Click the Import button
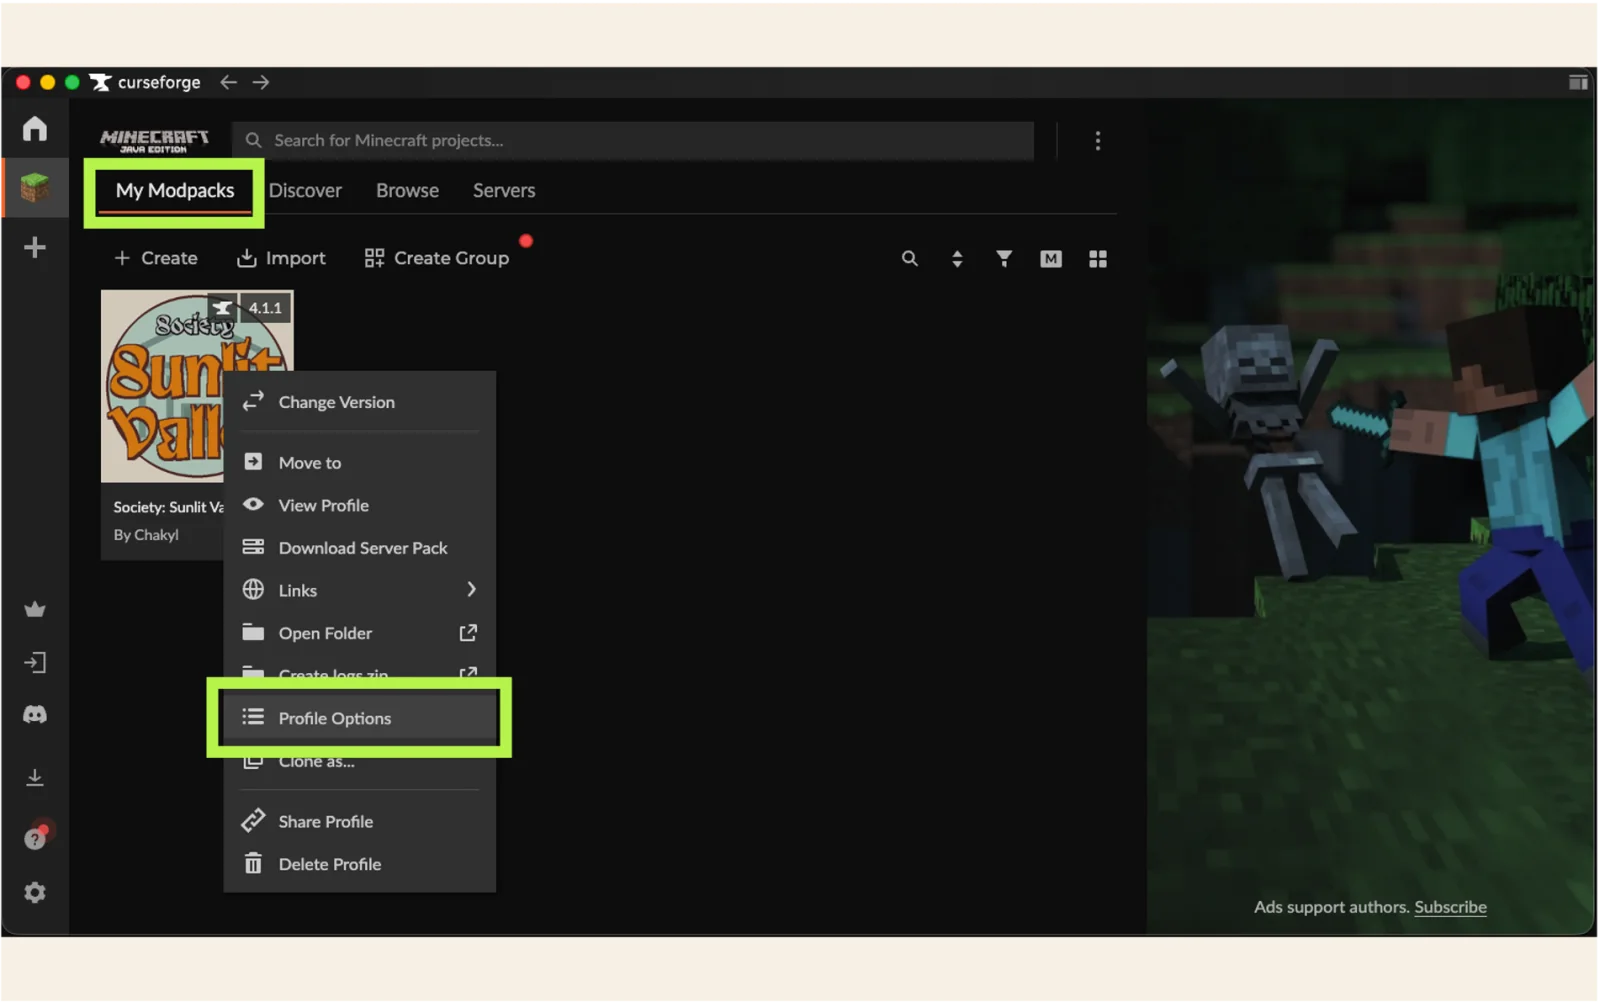The width and height of the screenshot is (1600, 1002). [281, 258]
